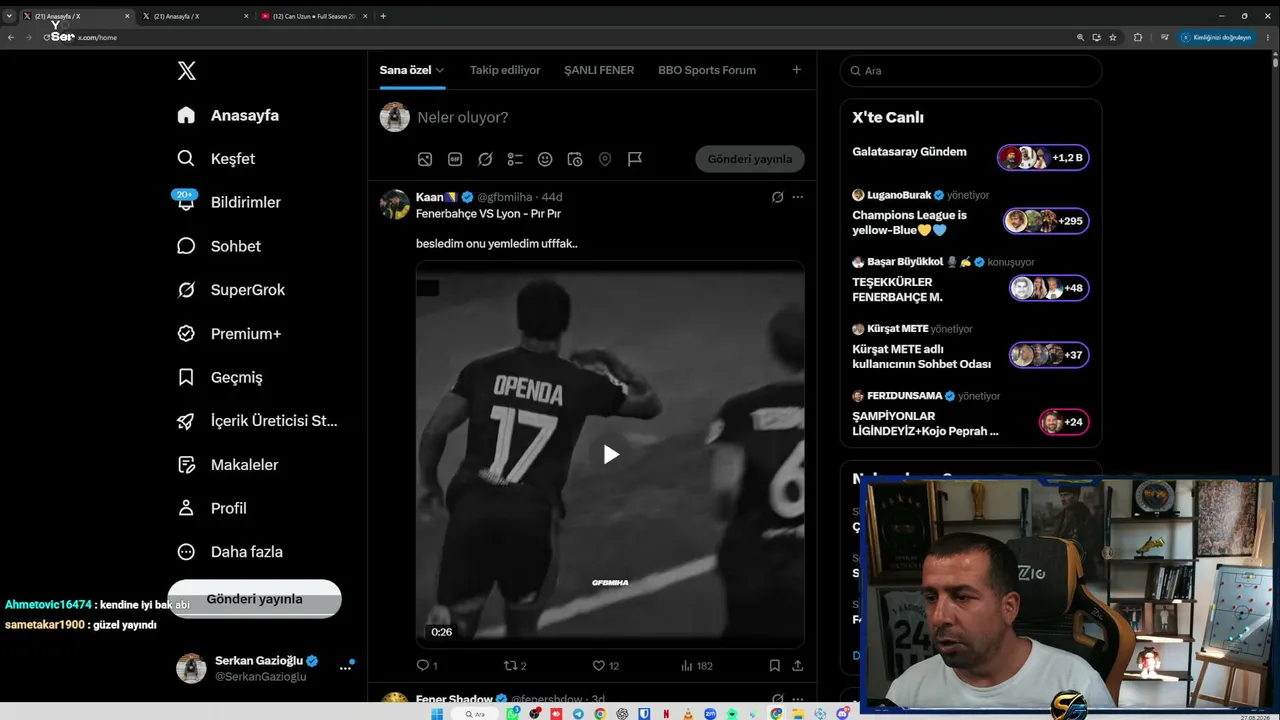Play the OPENDA 17 video
The image size is (1280, 720).
[611, 455]
